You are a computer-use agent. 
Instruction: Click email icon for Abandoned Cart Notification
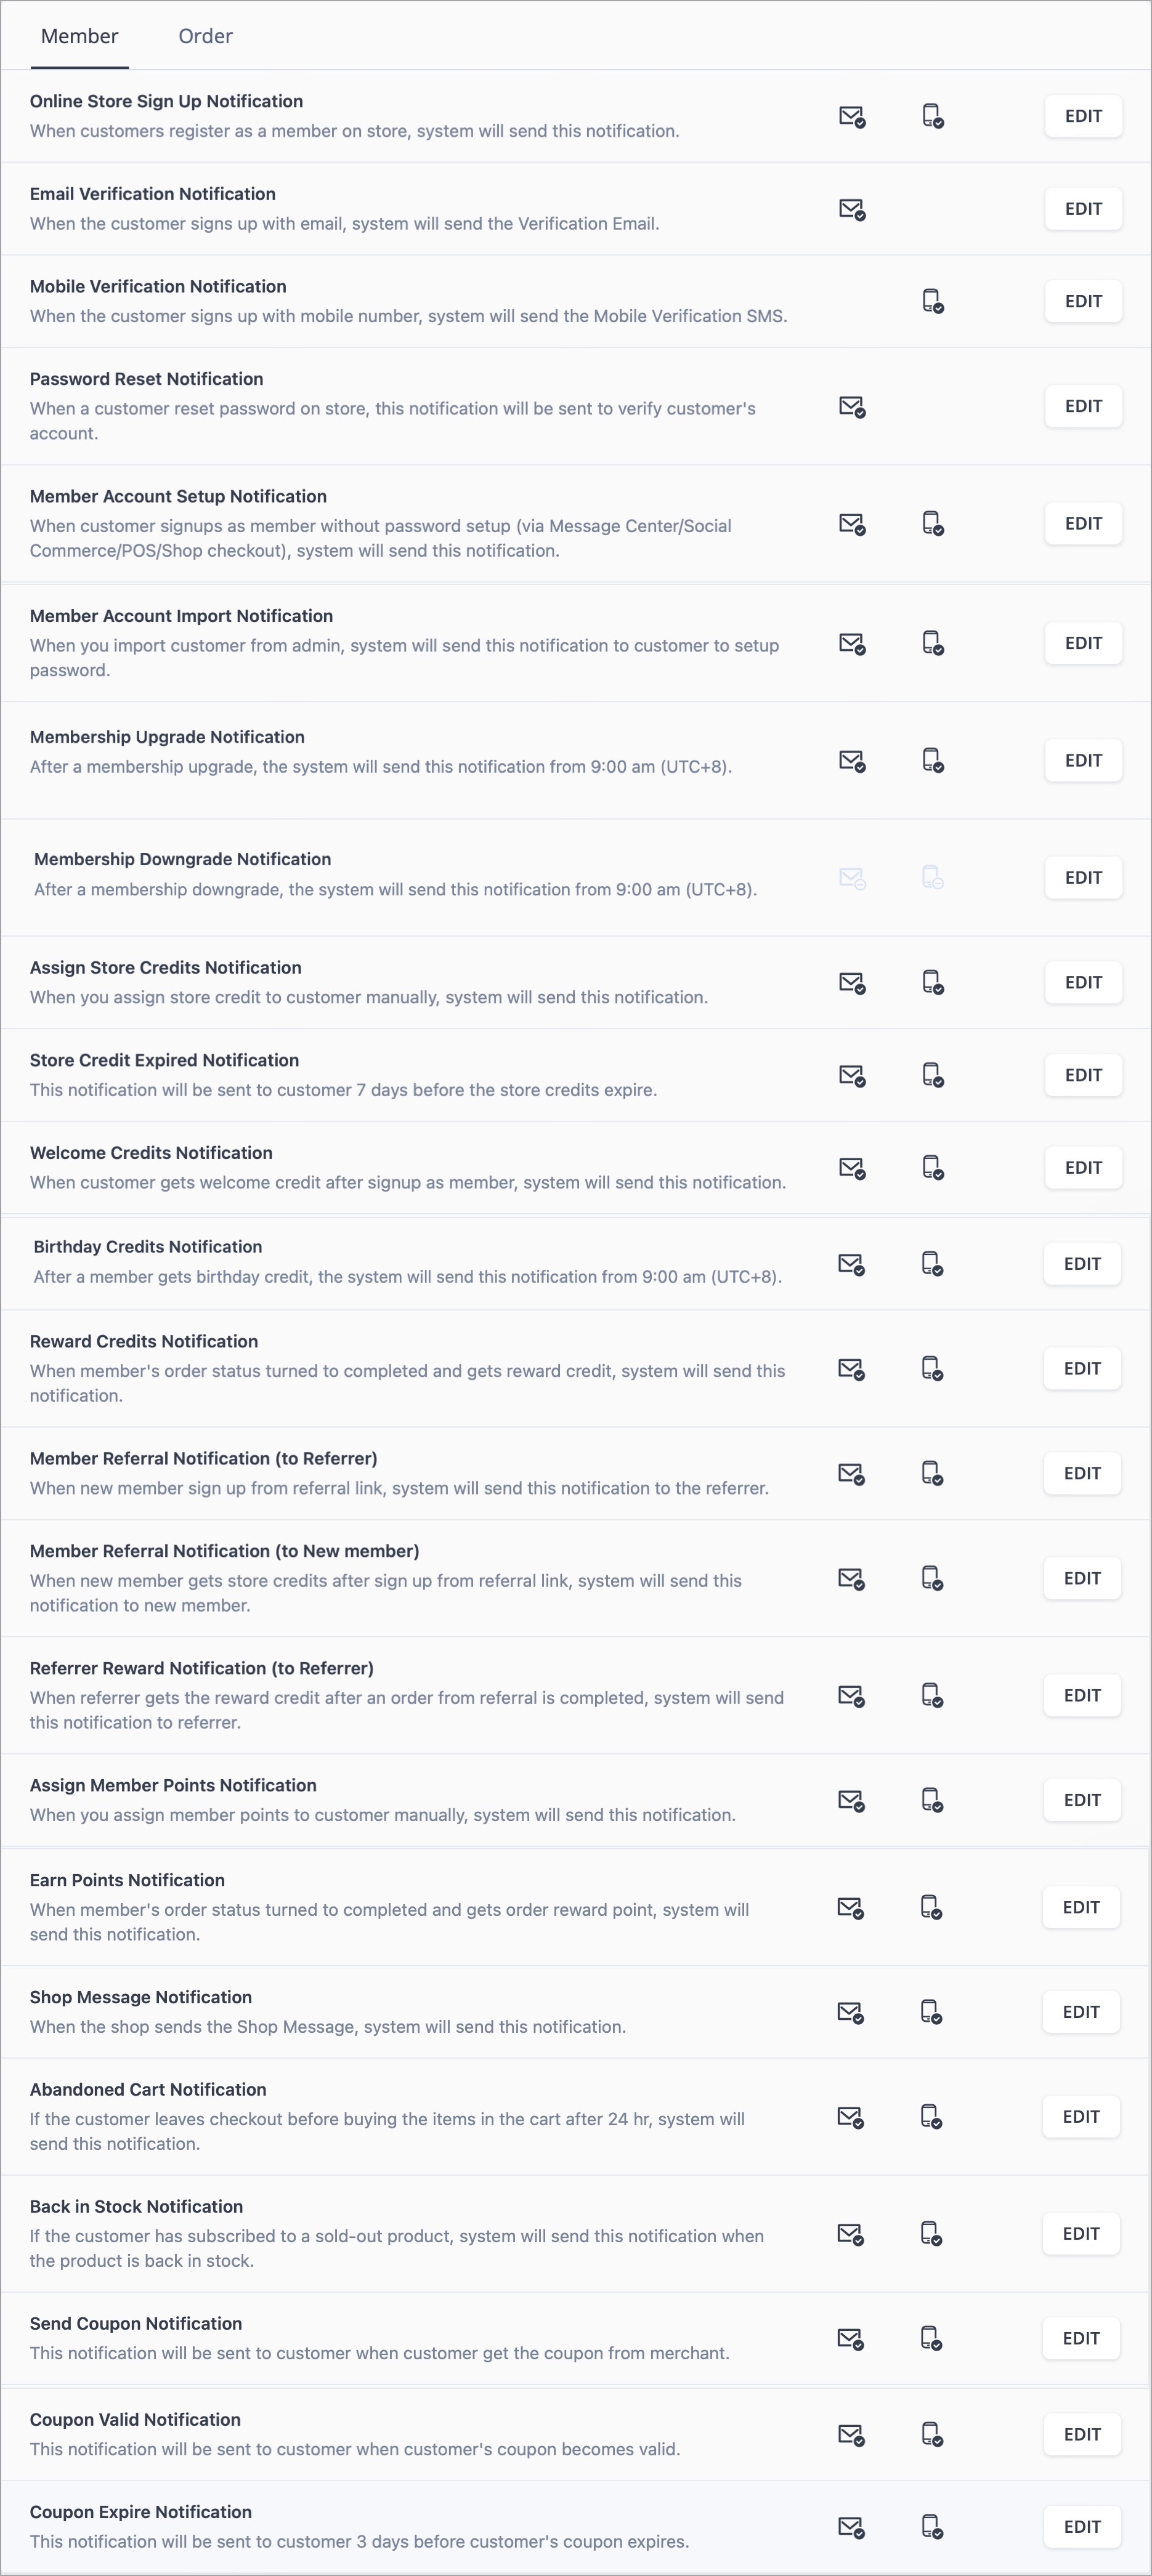(x=850, y=2117)
